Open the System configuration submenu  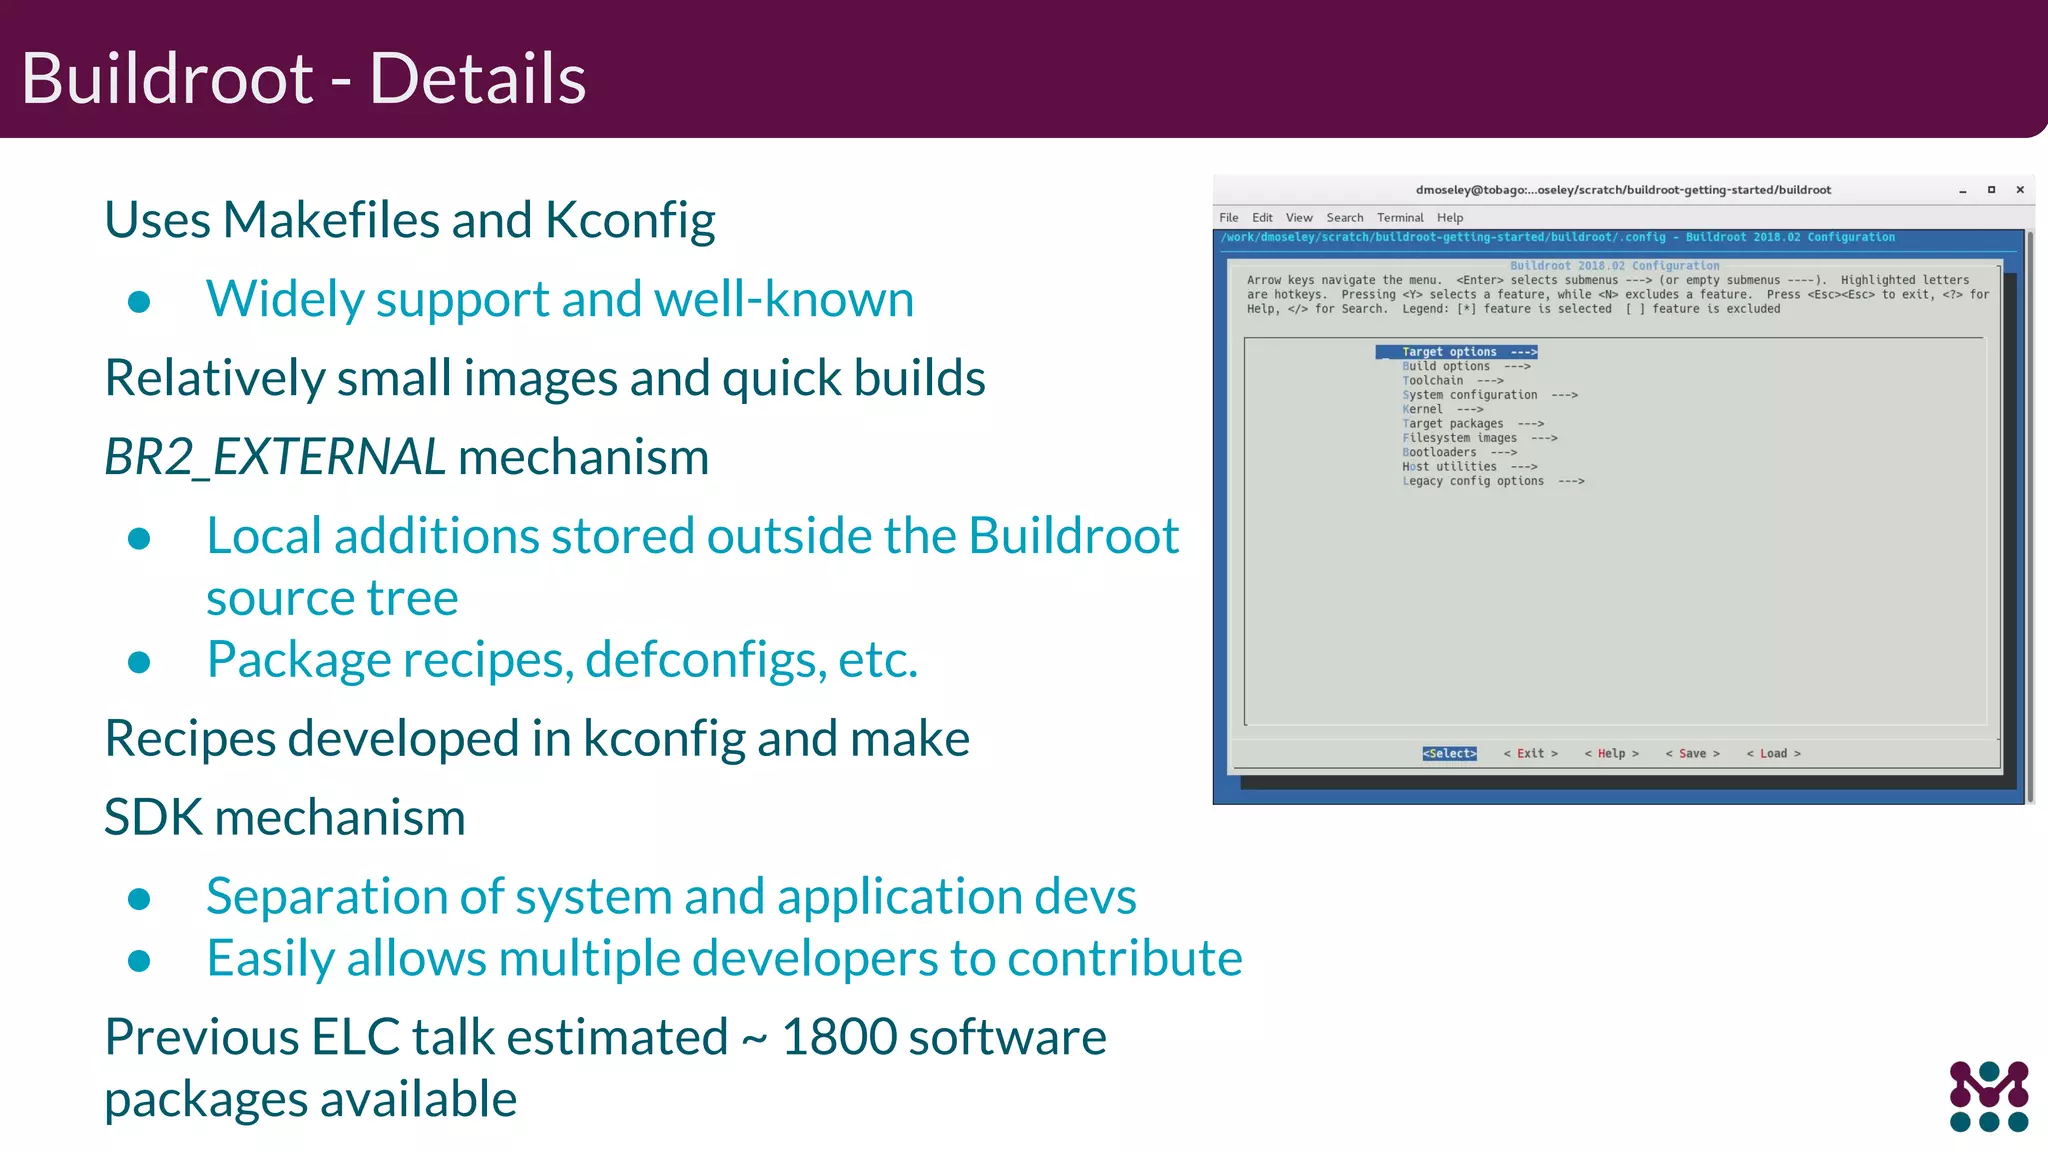click(1490, 395)
